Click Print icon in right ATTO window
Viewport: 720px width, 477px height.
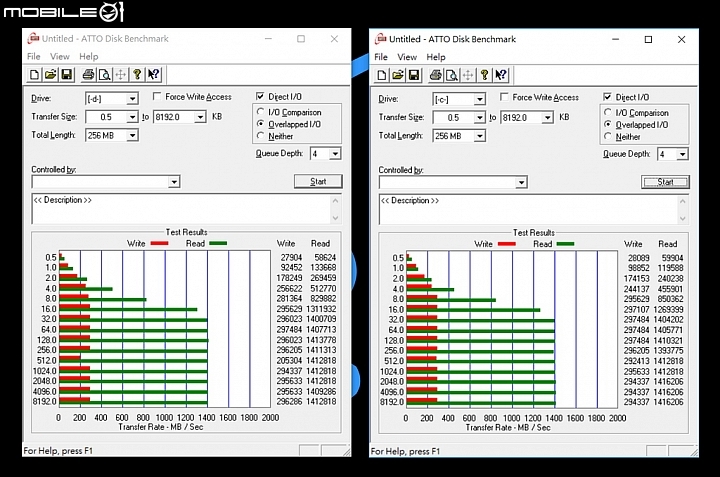[435, 75]
